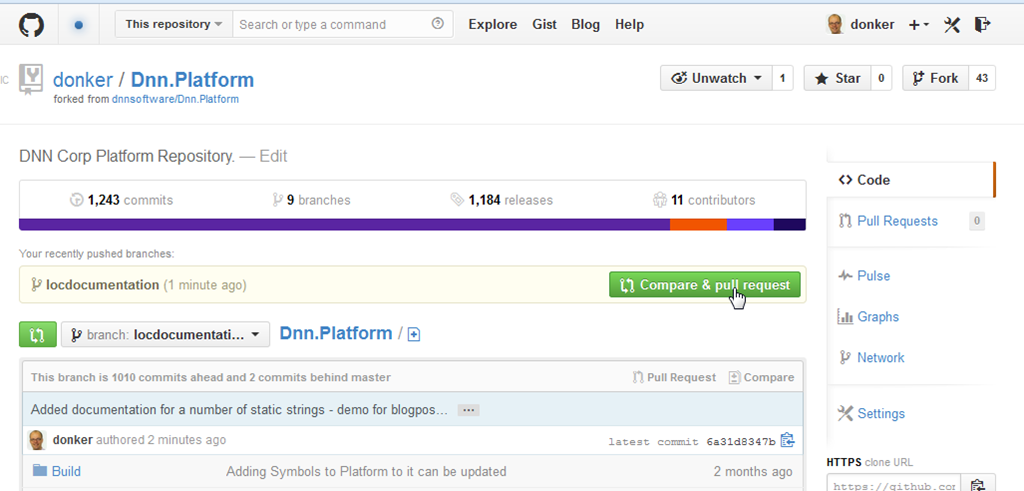Copy commit SHA with clipboard icon
Screen dimensions: 1024x491
[787, 441]
